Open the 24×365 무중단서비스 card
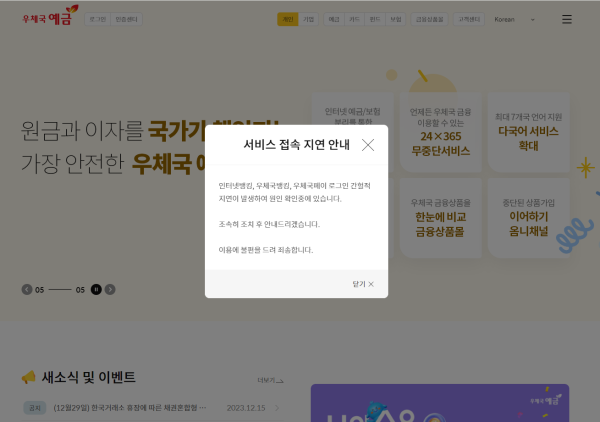Image resolution: width=600 pixels, height=422 pixels. (x=440, y=132)
